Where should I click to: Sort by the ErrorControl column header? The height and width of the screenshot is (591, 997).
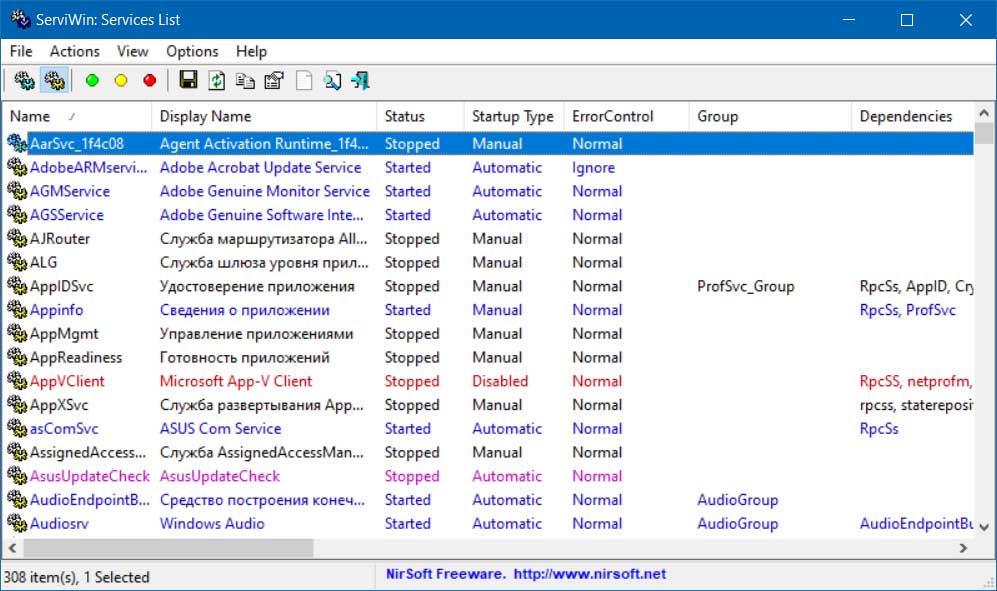pos(626,116)
